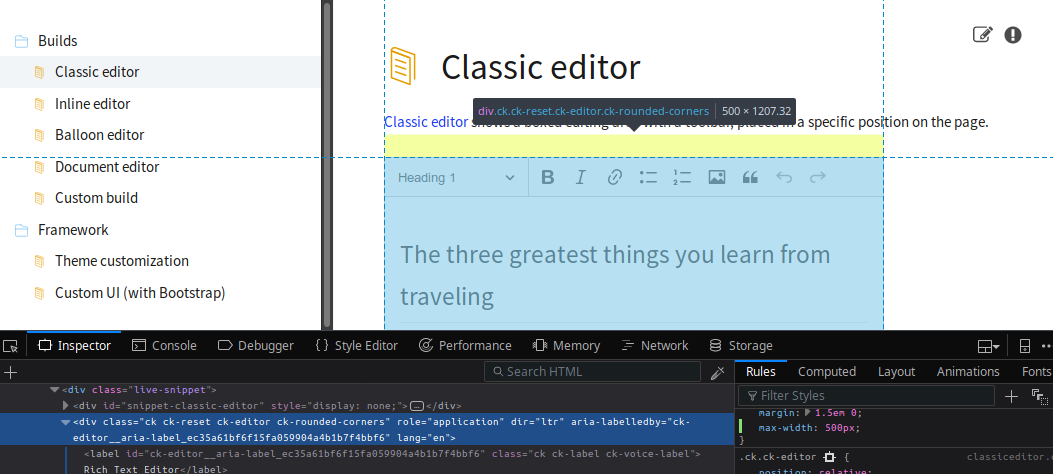Toggle italic formatting in editor toolbar
Image resolution: width=1053 pixels, height=474 pixels.
pyautogui.click(x=581, y=177)
